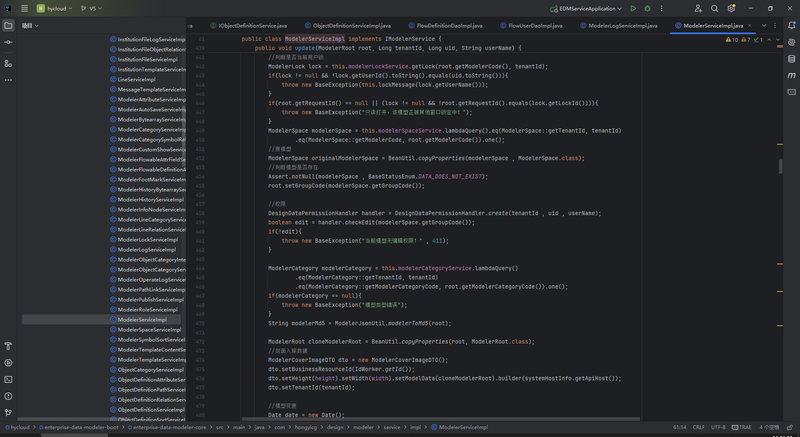Open the main hamburger menu
This screenshot has height=437, width=800.
tap(24, 8)
